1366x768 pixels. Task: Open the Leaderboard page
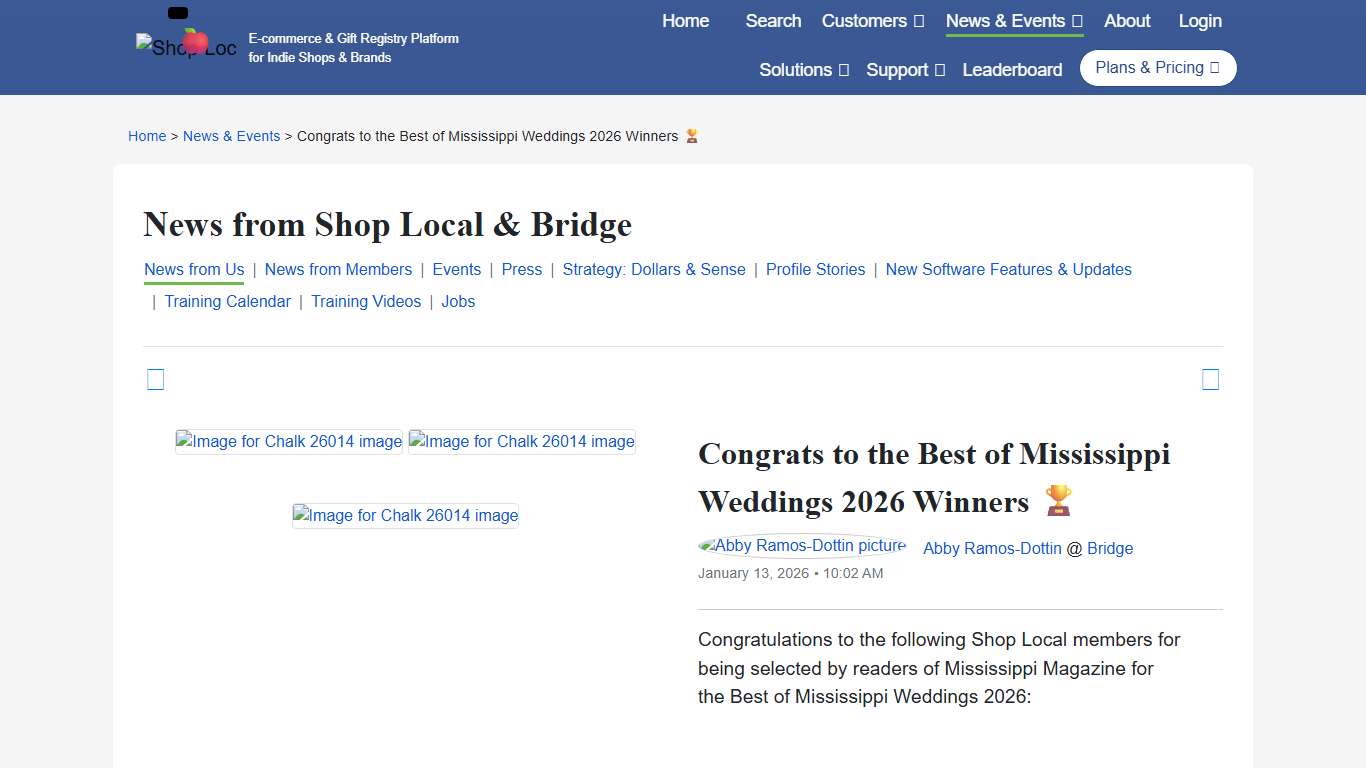point(1012,70)
